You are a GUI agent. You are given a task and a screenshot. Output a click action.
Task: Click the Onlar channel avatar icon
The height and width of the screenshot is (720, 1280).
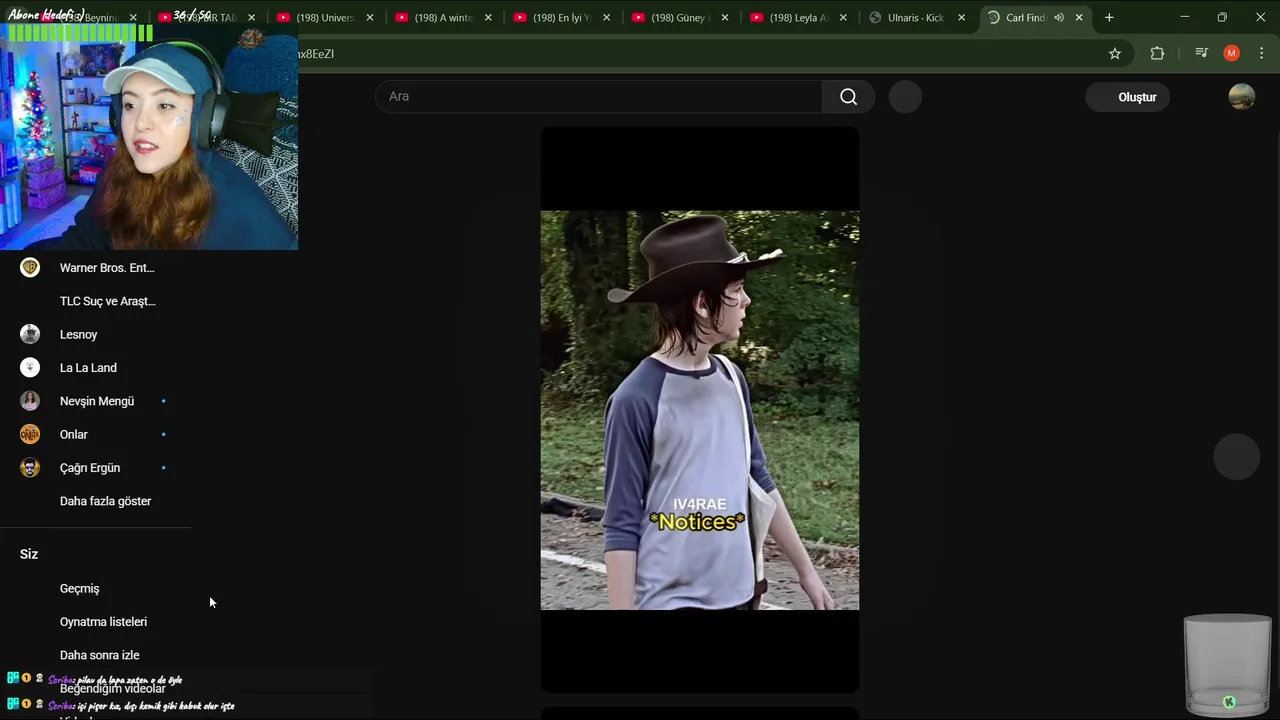30,435
